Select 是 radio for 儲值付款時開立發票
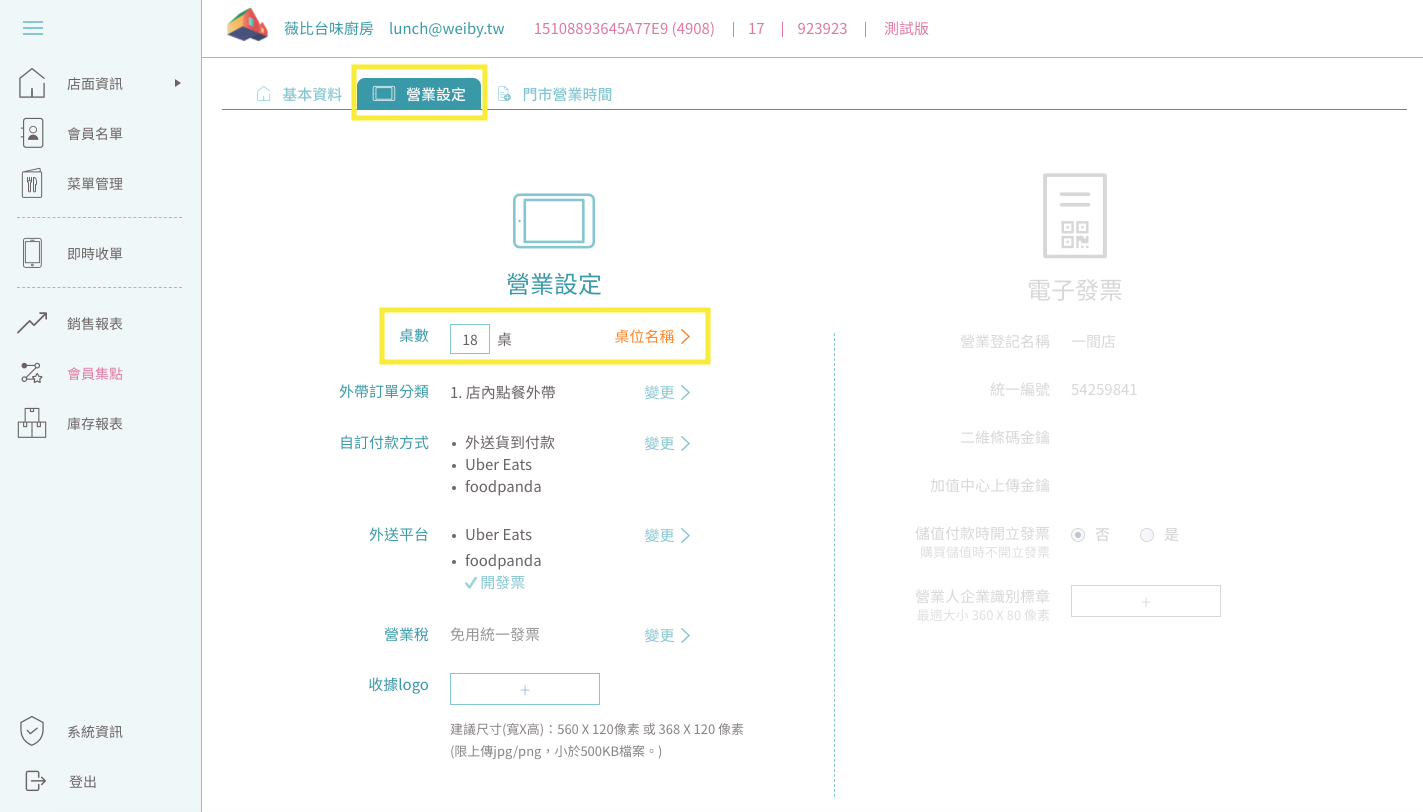 pos(1147,535)
